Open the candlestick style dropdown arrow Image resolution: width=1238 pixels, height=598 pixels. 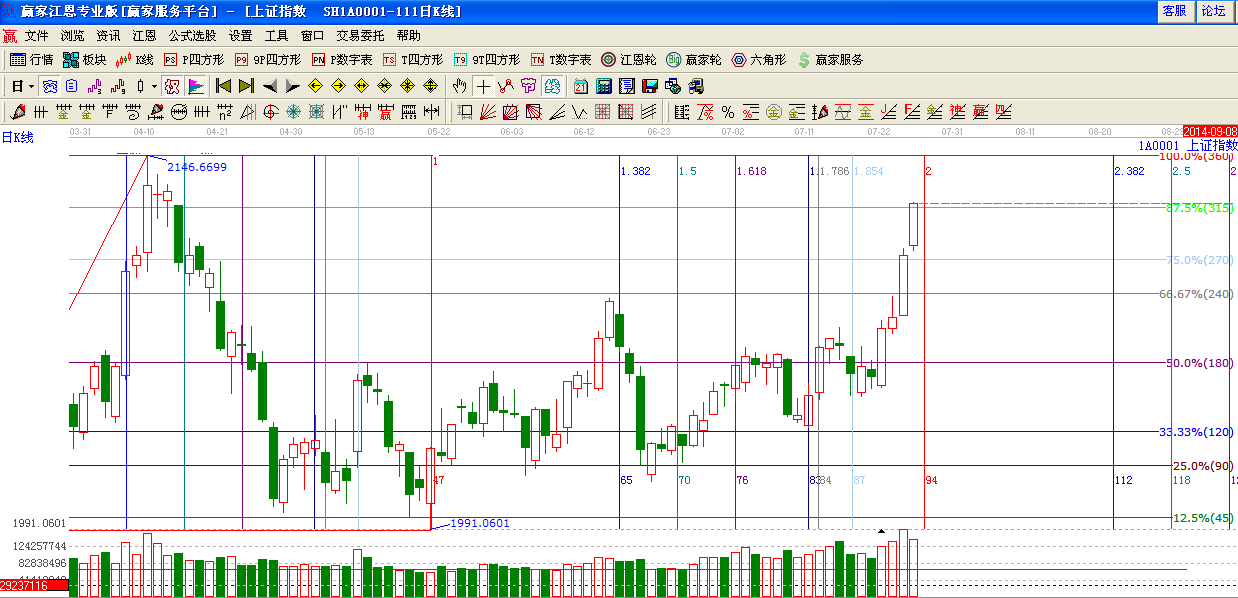[154, 86]
